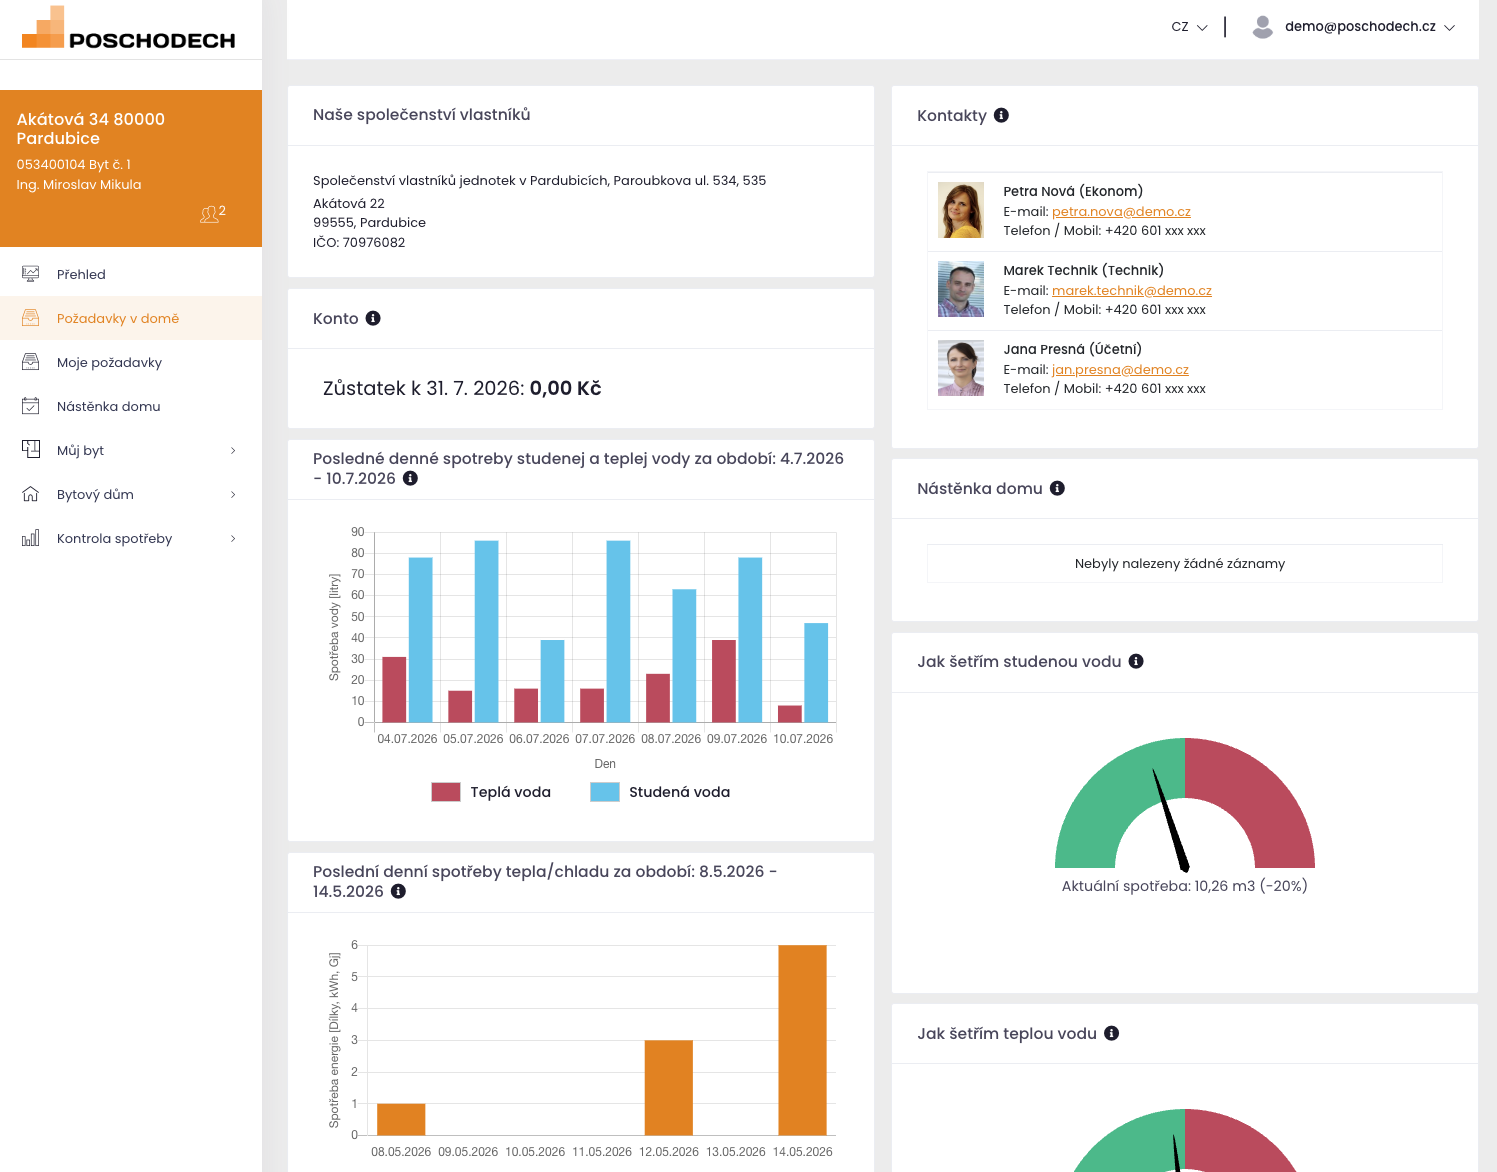The height and width of the screenshot is (1172, 1497).
Task: Click the 09.07.2026 hot water bar
Action: pos(724,681)
